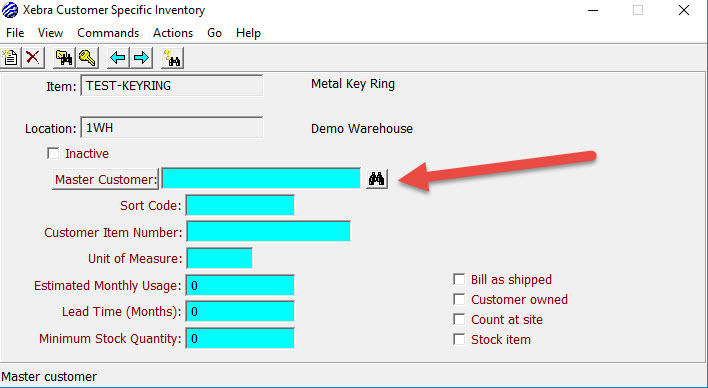The width and height of the screenshot is (708, 388).
Task: Check the Customer owned option
Action: [x=459, y=299]
